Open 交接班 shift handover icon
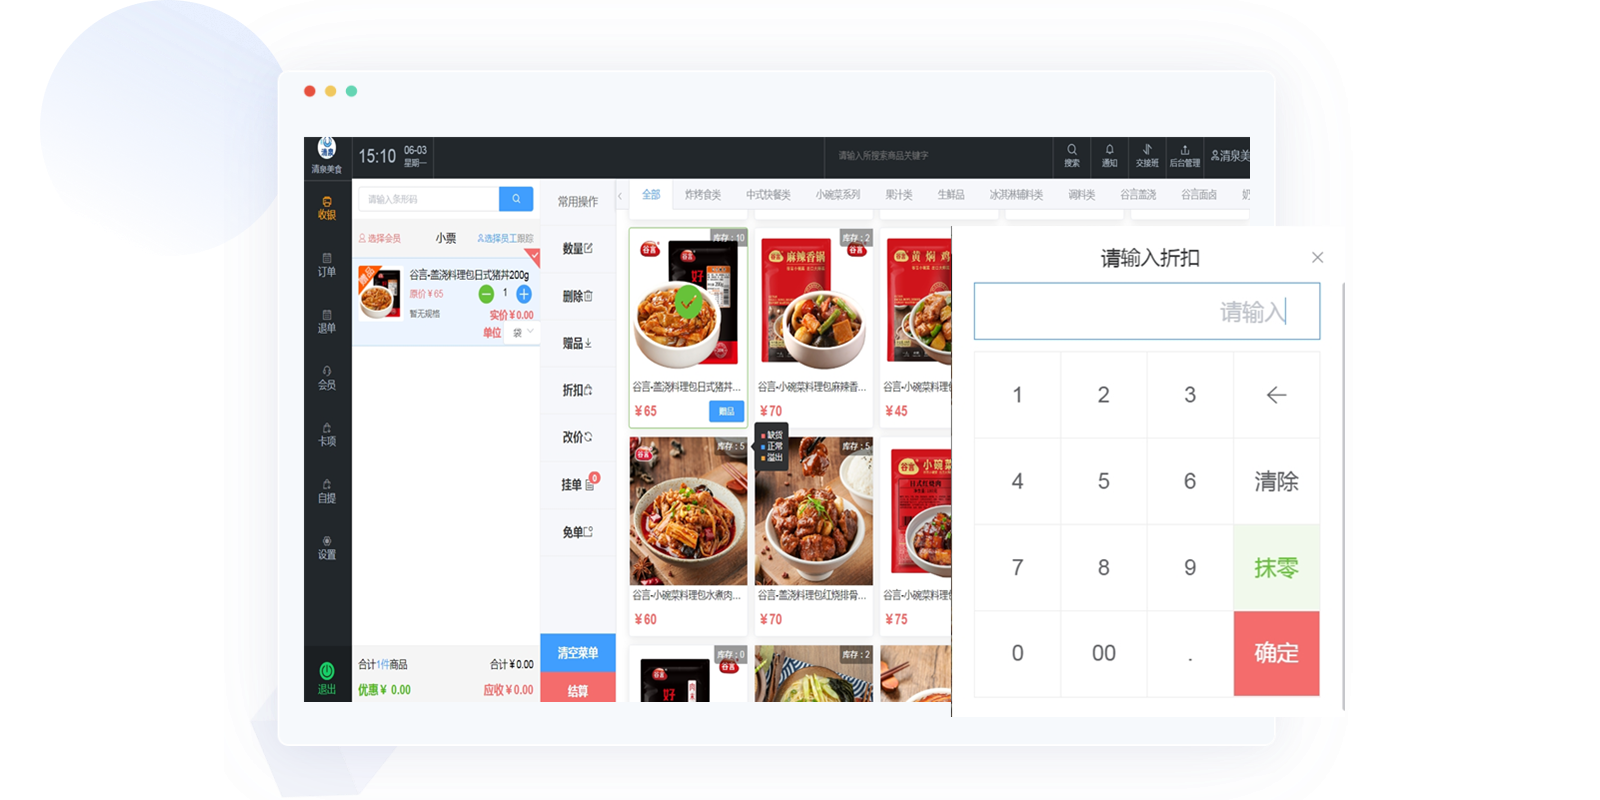 pyautogui.click(x=1147, y=155)
